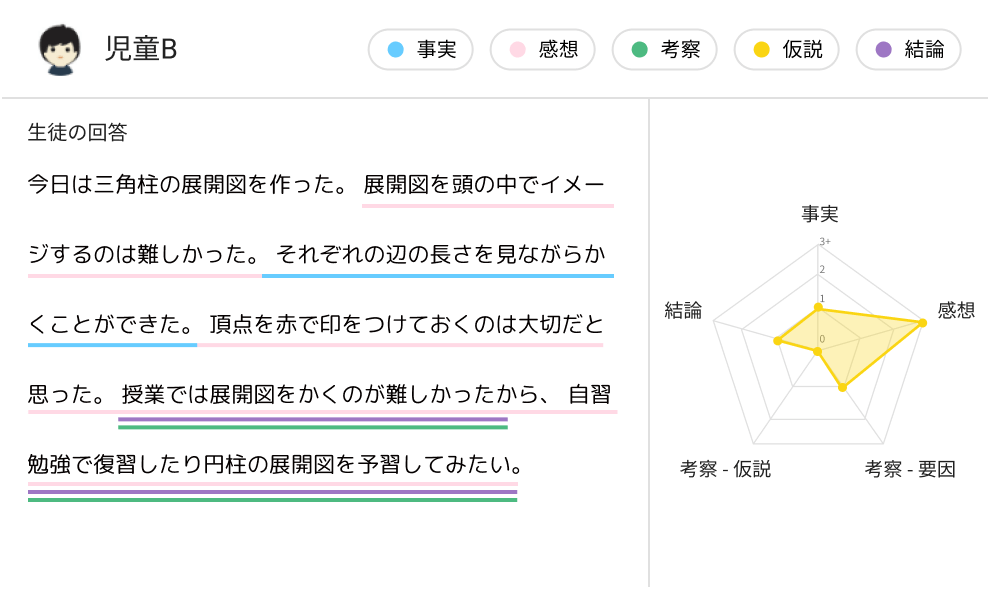Click the 考察 - 要因 chart label
This screenshot has width=990, height=590.
[x=910, y=469]
